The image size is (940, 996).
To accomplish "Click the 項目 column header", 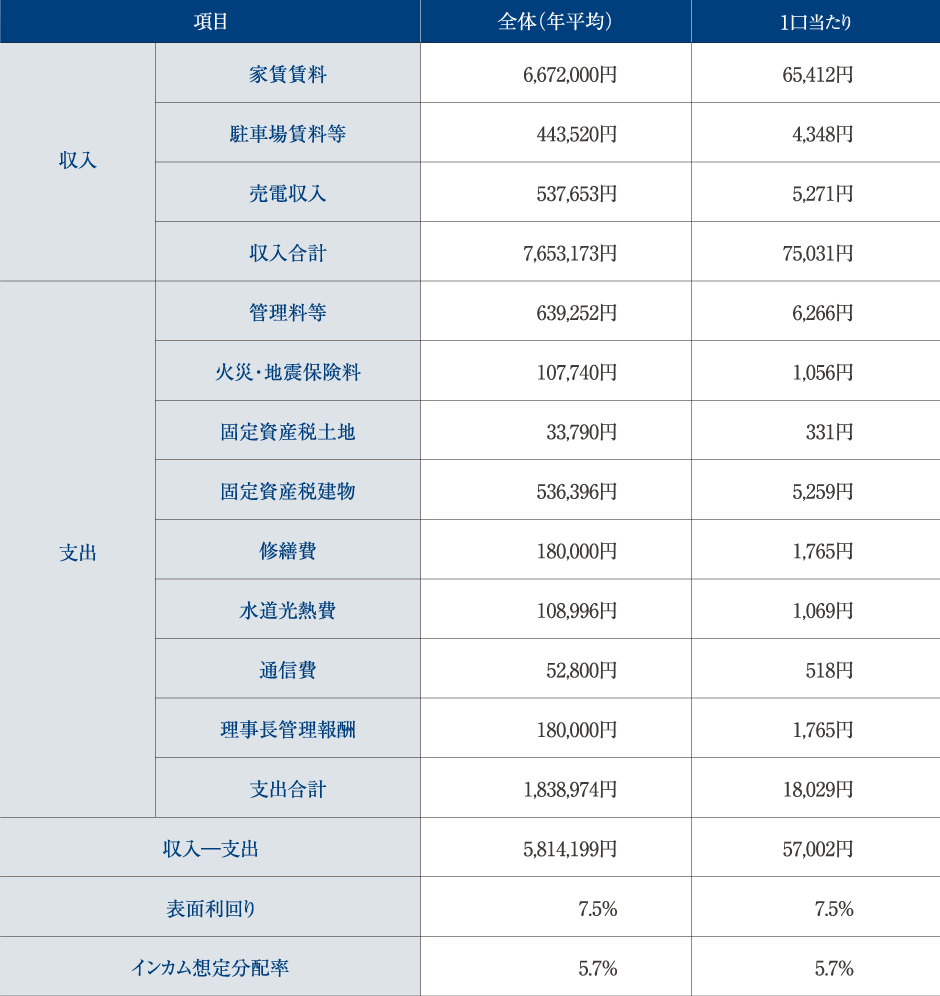I will 210,22.
